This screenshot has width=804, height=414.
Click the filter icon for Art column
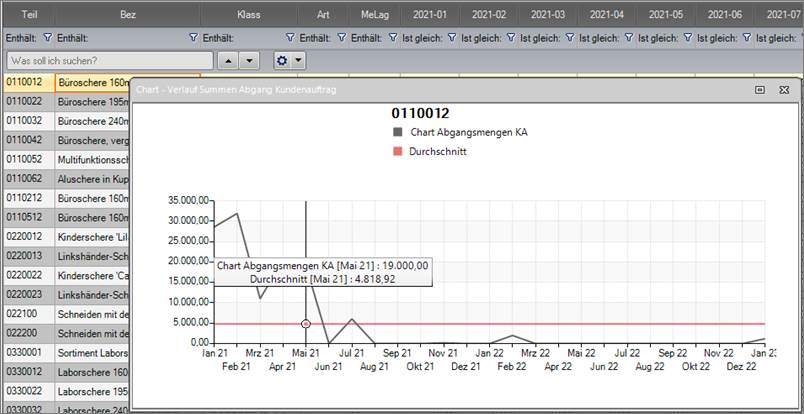[341, 37]
